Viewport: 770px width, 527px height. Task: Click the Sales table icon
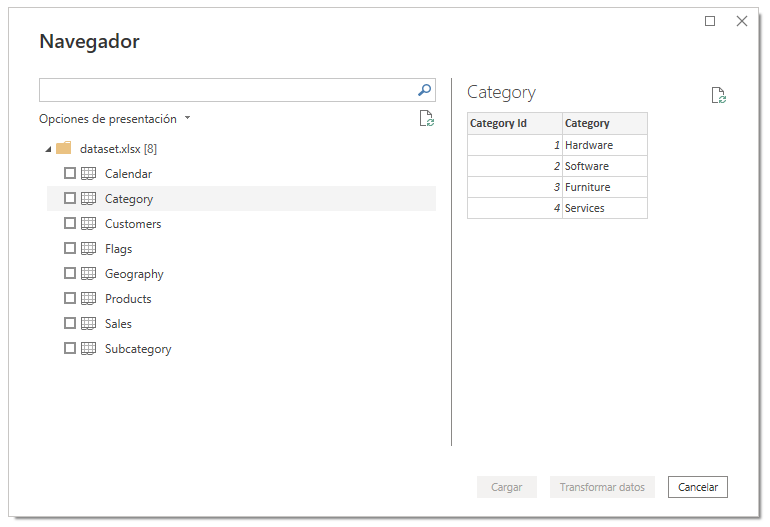(88, 324)
